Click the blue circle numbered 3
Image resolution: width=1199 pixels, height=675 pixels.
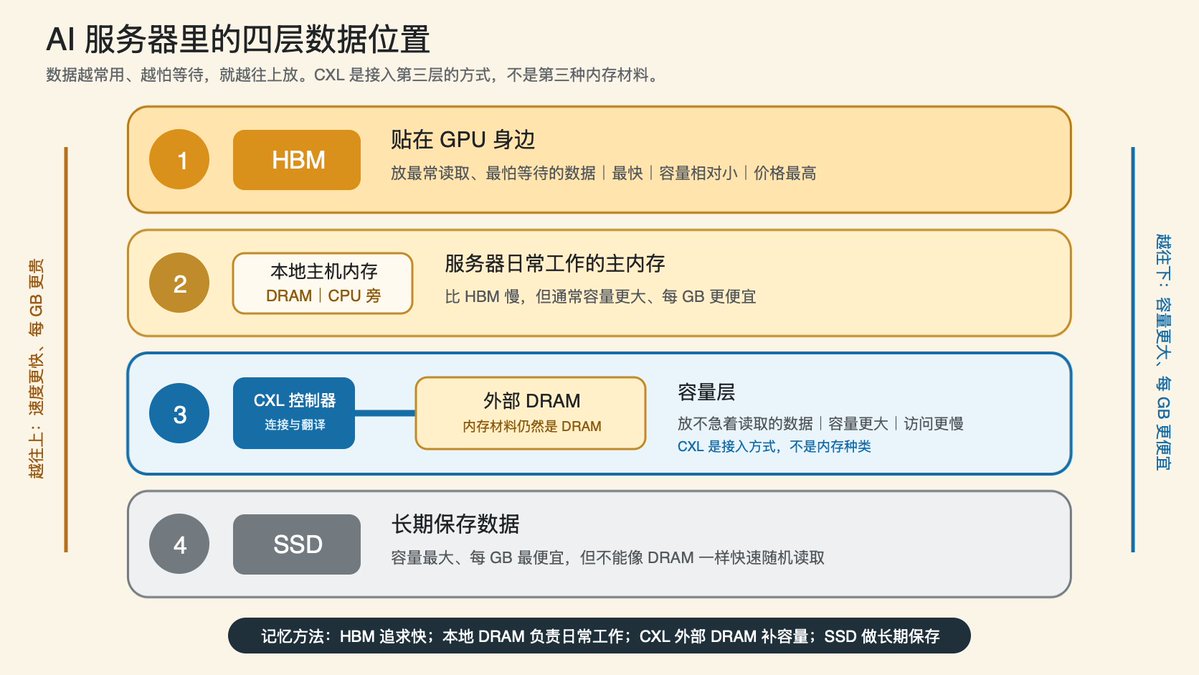(179, 414)
